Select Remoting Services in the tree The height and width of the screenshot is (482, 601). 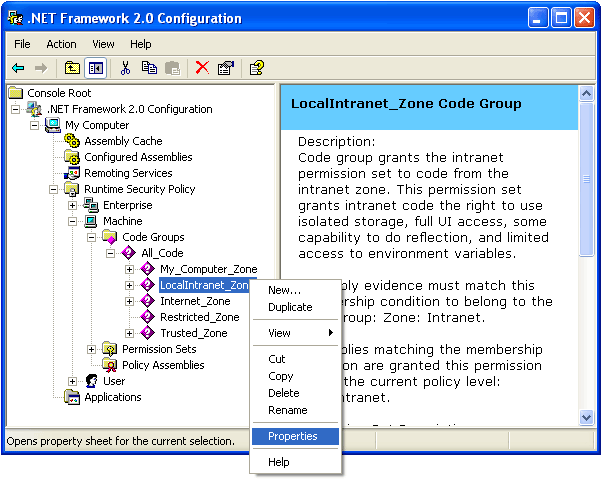pyautogui.click(x=127, y=173)
